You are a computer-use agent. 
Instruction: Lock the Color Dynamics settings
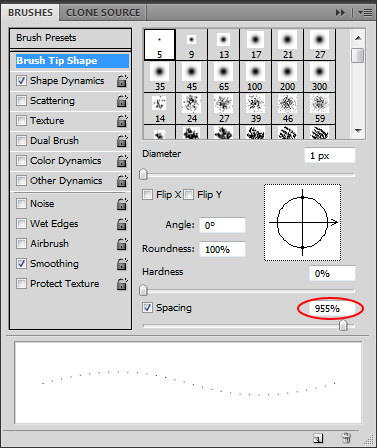[122, 161]
